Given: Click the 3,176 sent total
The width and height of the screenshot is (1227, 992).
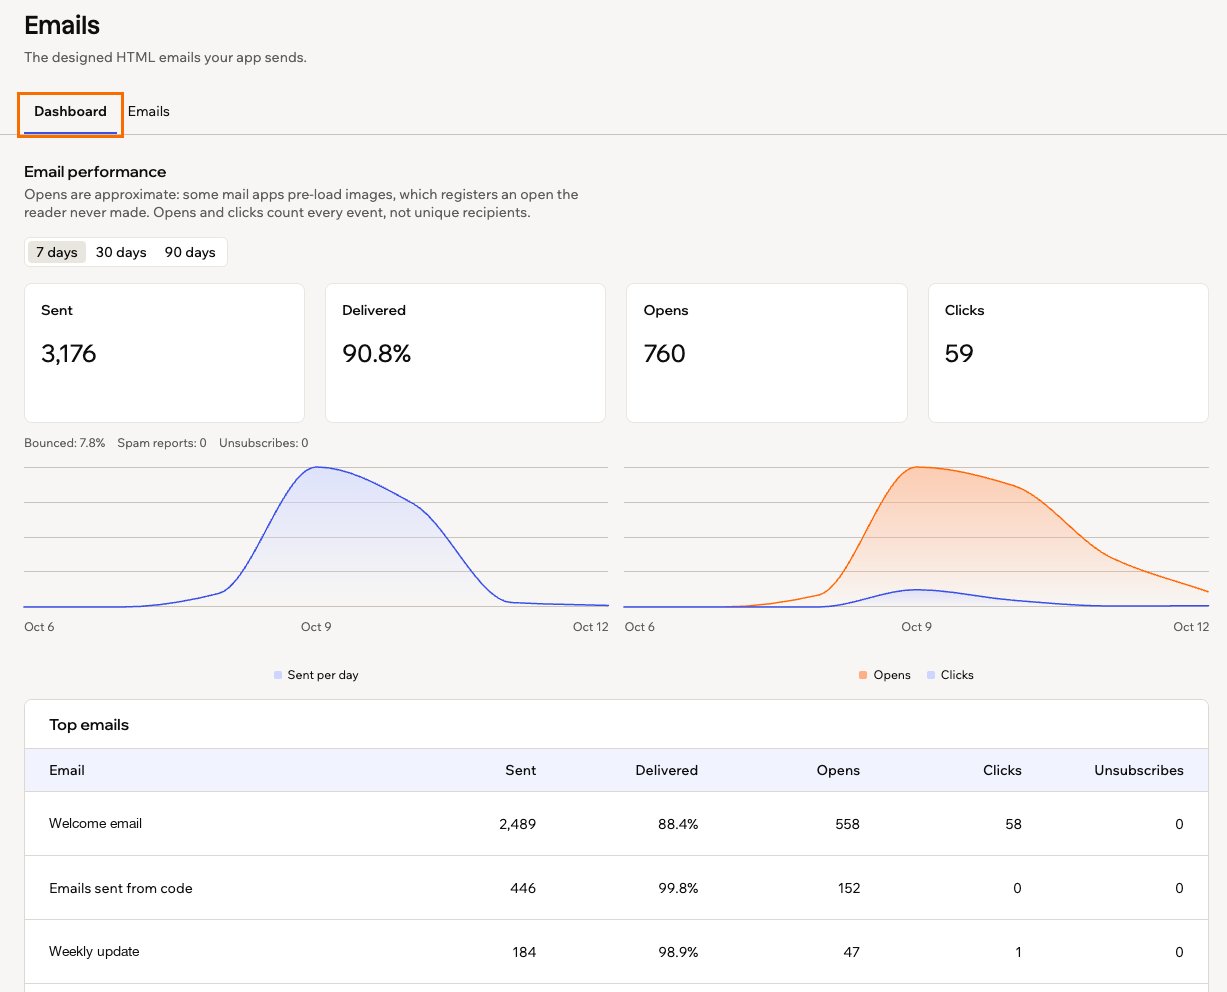Looking at the screenshot, I should pos(69,353).
